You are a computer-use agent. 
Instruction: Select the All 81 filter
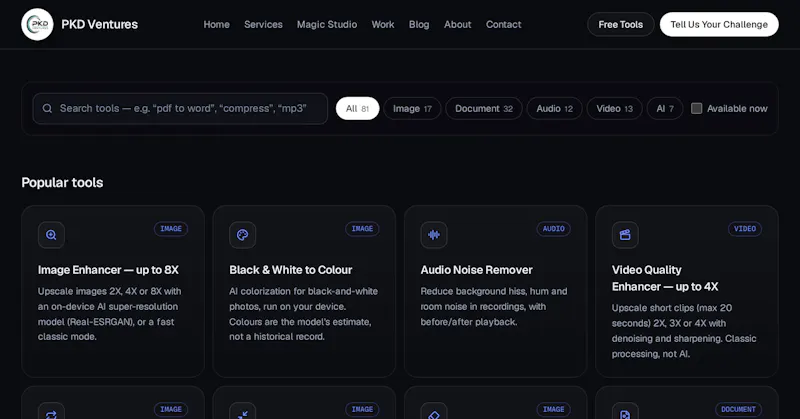pos(358,108)
